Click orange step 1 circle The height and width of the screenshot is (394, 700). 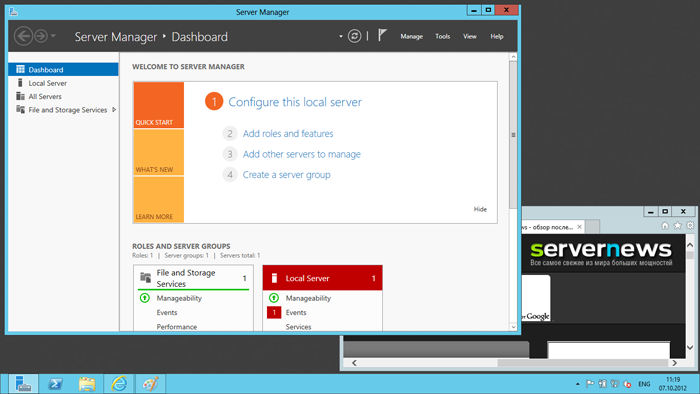pyautogui.click(x=214, y=102)
